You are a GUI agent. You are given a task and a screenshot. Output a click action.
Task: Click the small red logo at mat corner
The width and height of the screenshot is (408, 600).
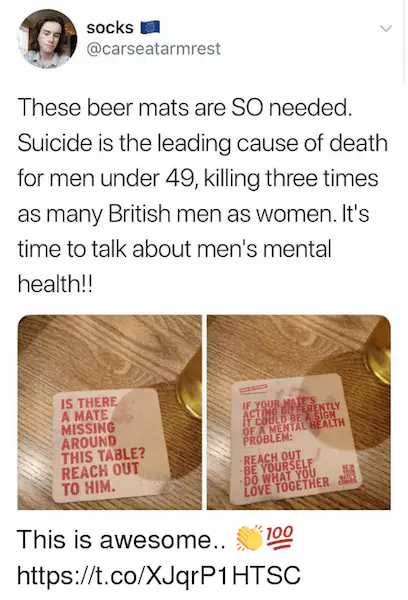[x=348, y=475]
